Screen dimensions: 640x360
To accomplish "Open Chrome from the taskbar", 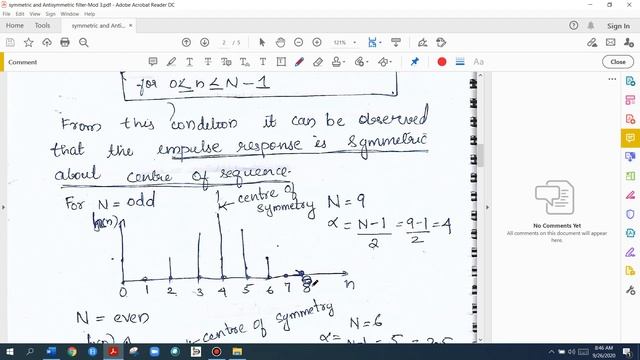I will pyautogui.click(x=72, y=351).
